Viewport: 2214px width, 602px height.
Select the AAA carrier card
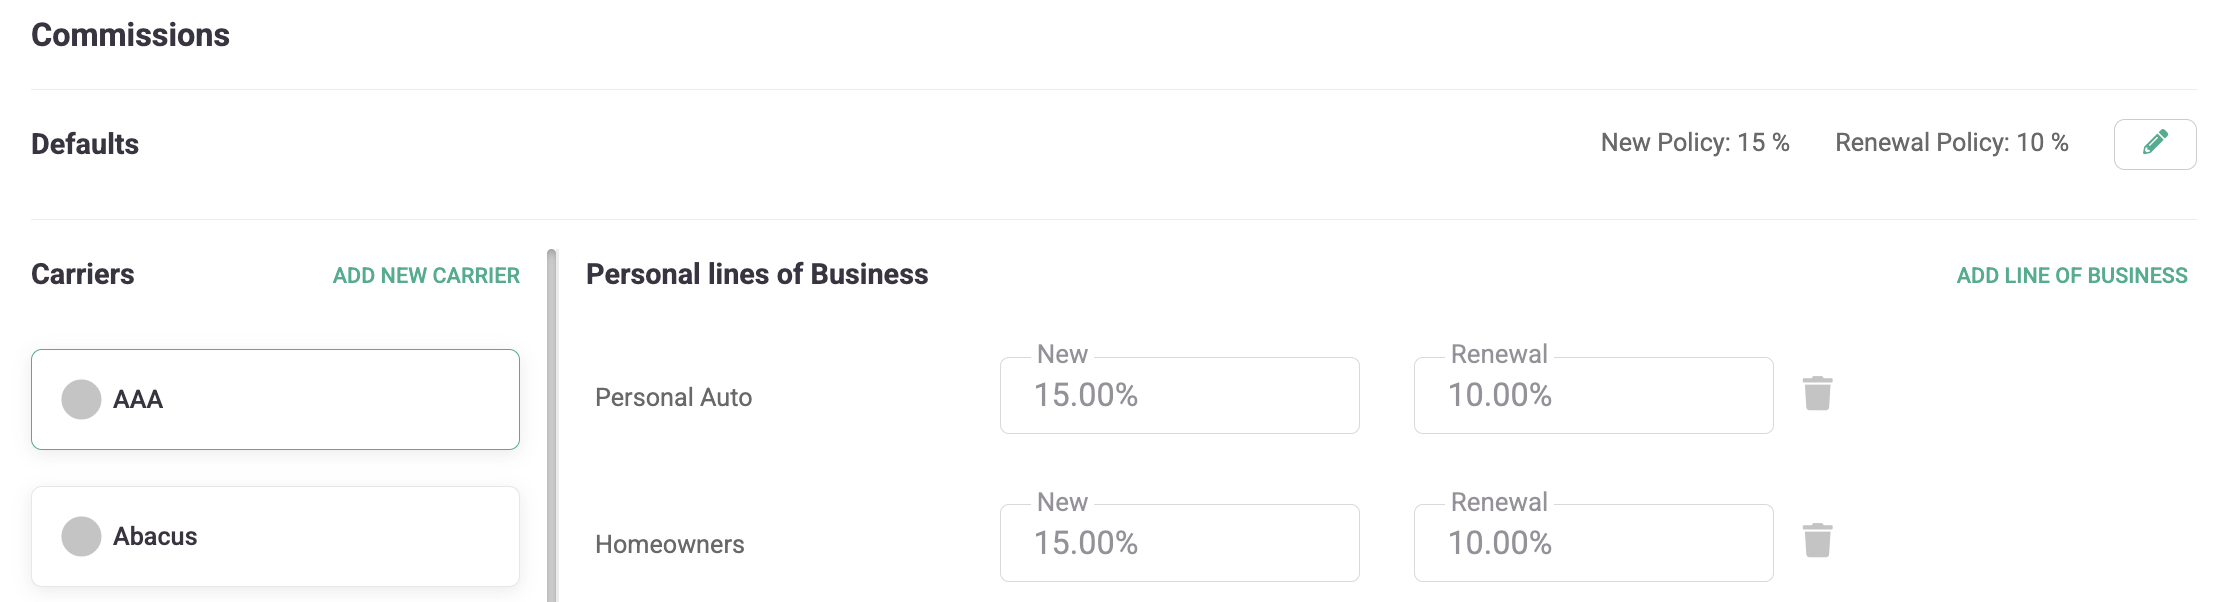pyautogui.click(x=275, y=399)
